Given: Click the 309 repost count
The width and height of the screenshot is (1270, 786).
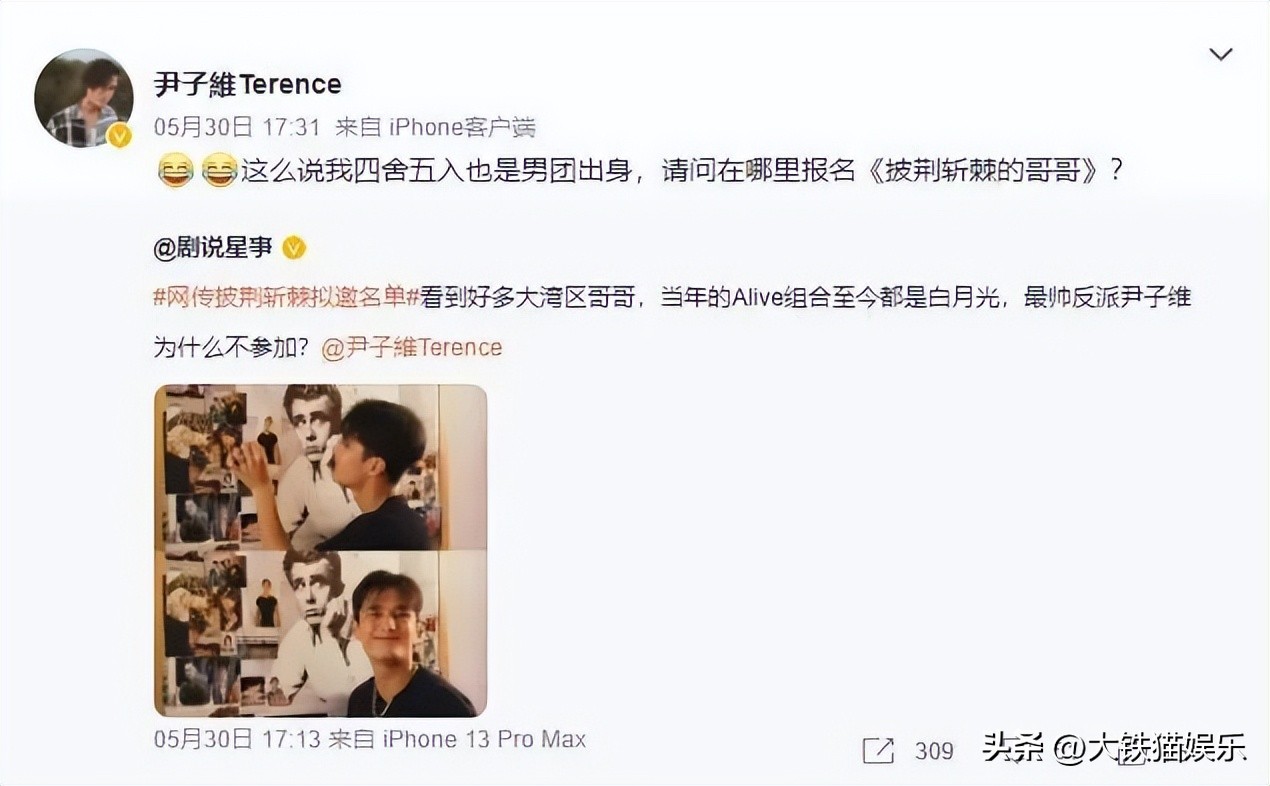Looking at the screenshot, I should pyautogui.click(x=934, y=750).
